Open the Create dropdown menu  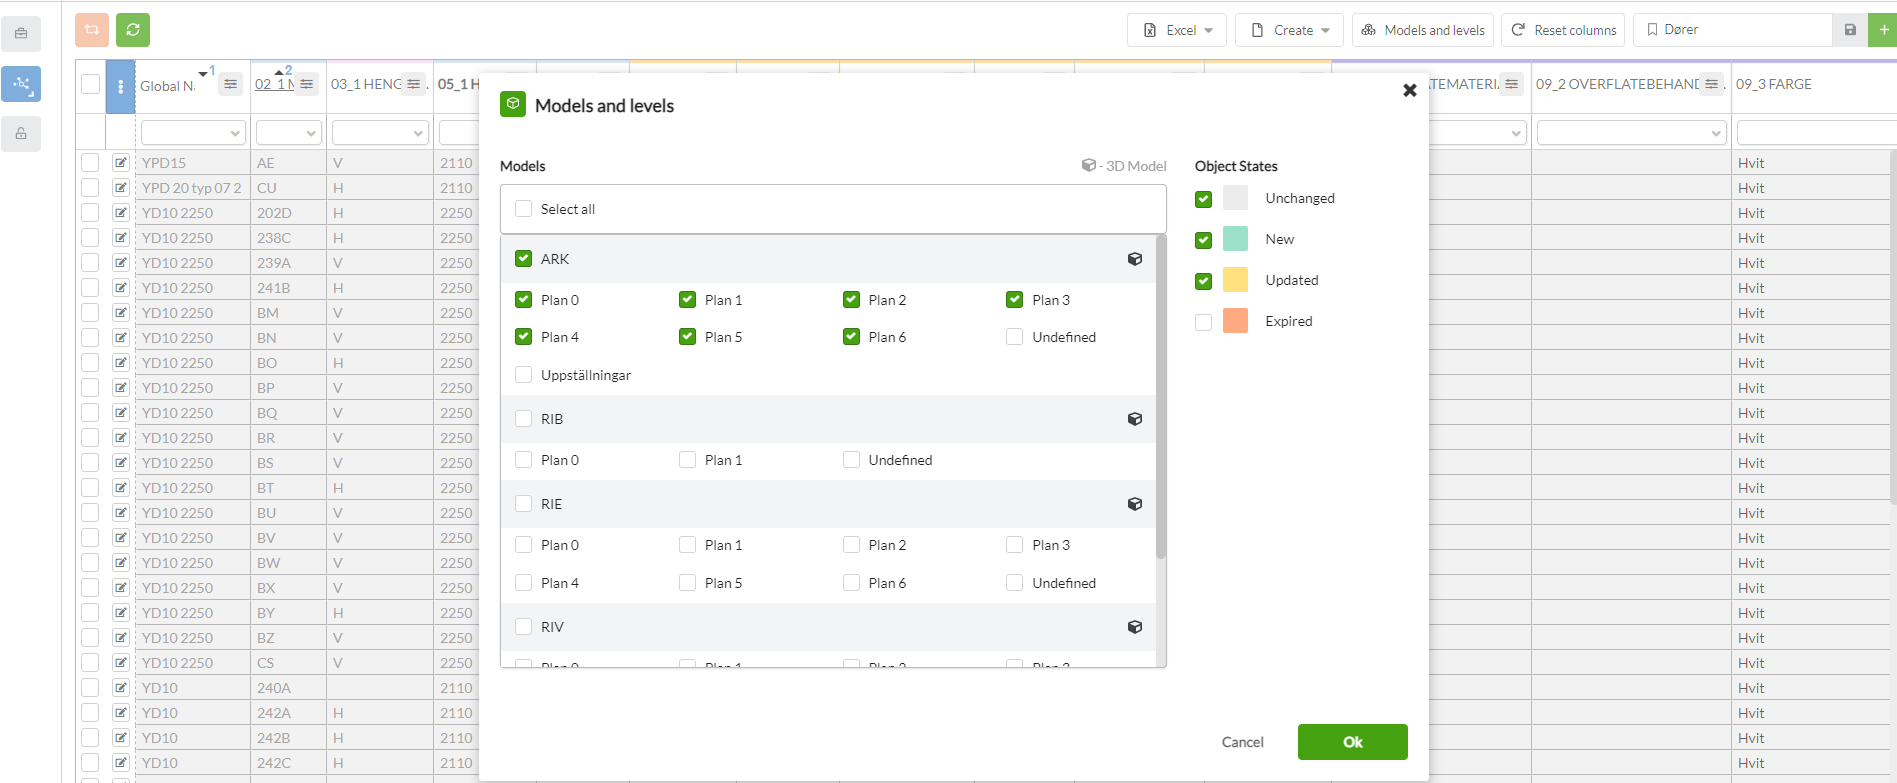point(1290,30)
